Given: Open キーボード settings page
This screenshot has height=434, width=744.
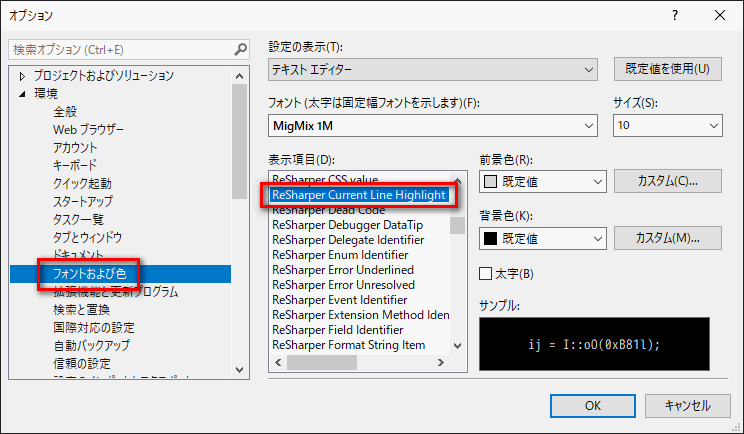Looking at the screenshot, I should [x=74, y=165].
